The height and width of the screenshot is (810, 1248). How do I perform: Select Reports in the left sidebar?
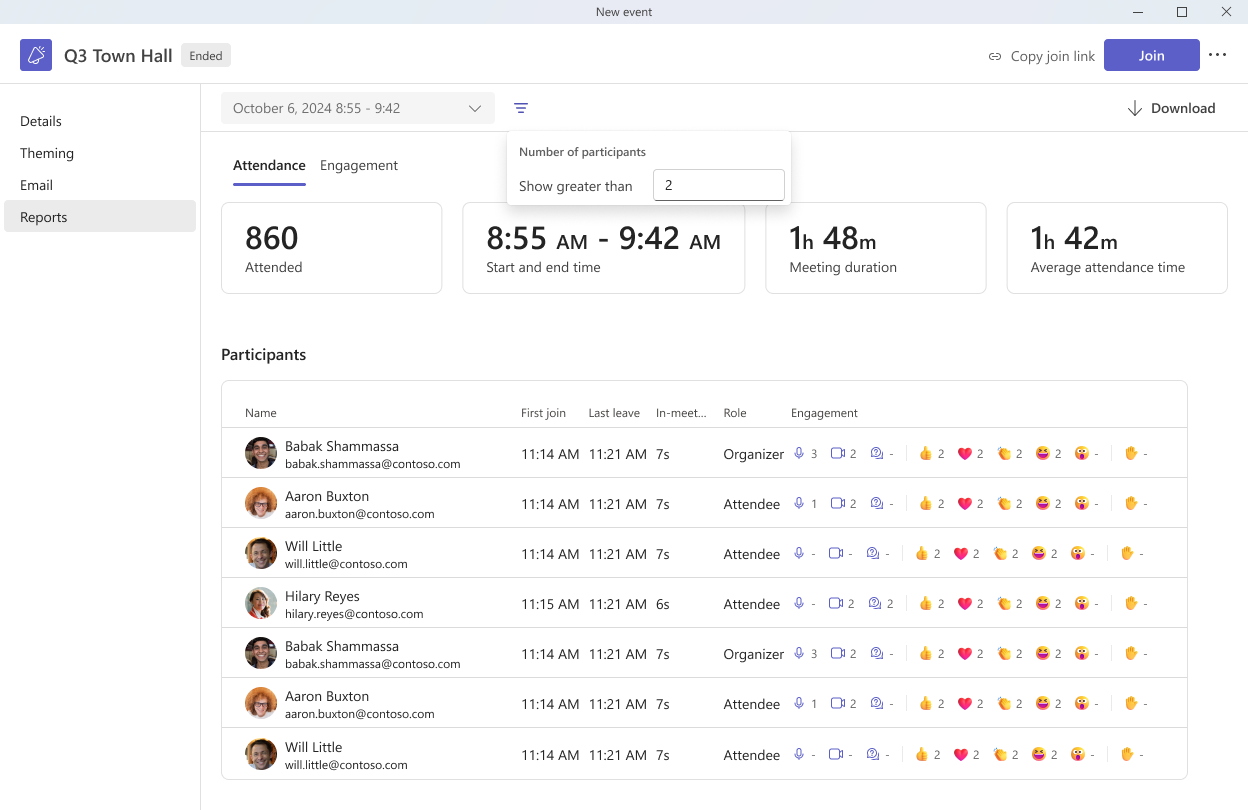coord(100,217)
